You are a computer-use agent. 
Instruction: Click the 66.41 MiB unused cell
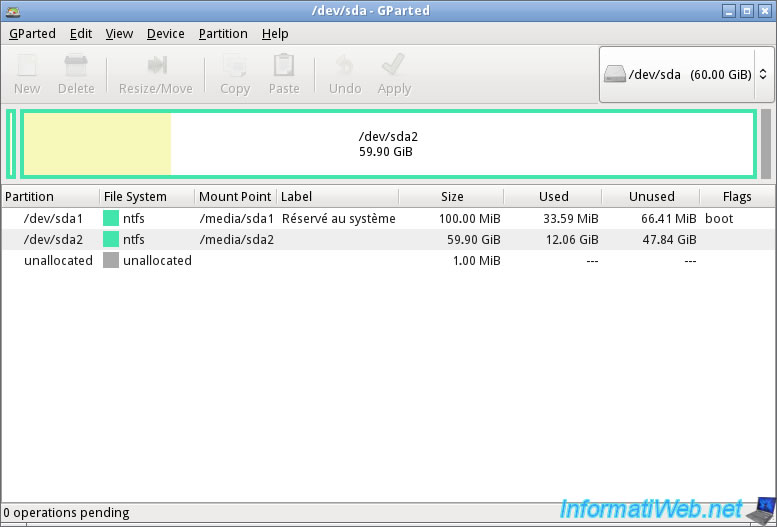tap(669, 219)
